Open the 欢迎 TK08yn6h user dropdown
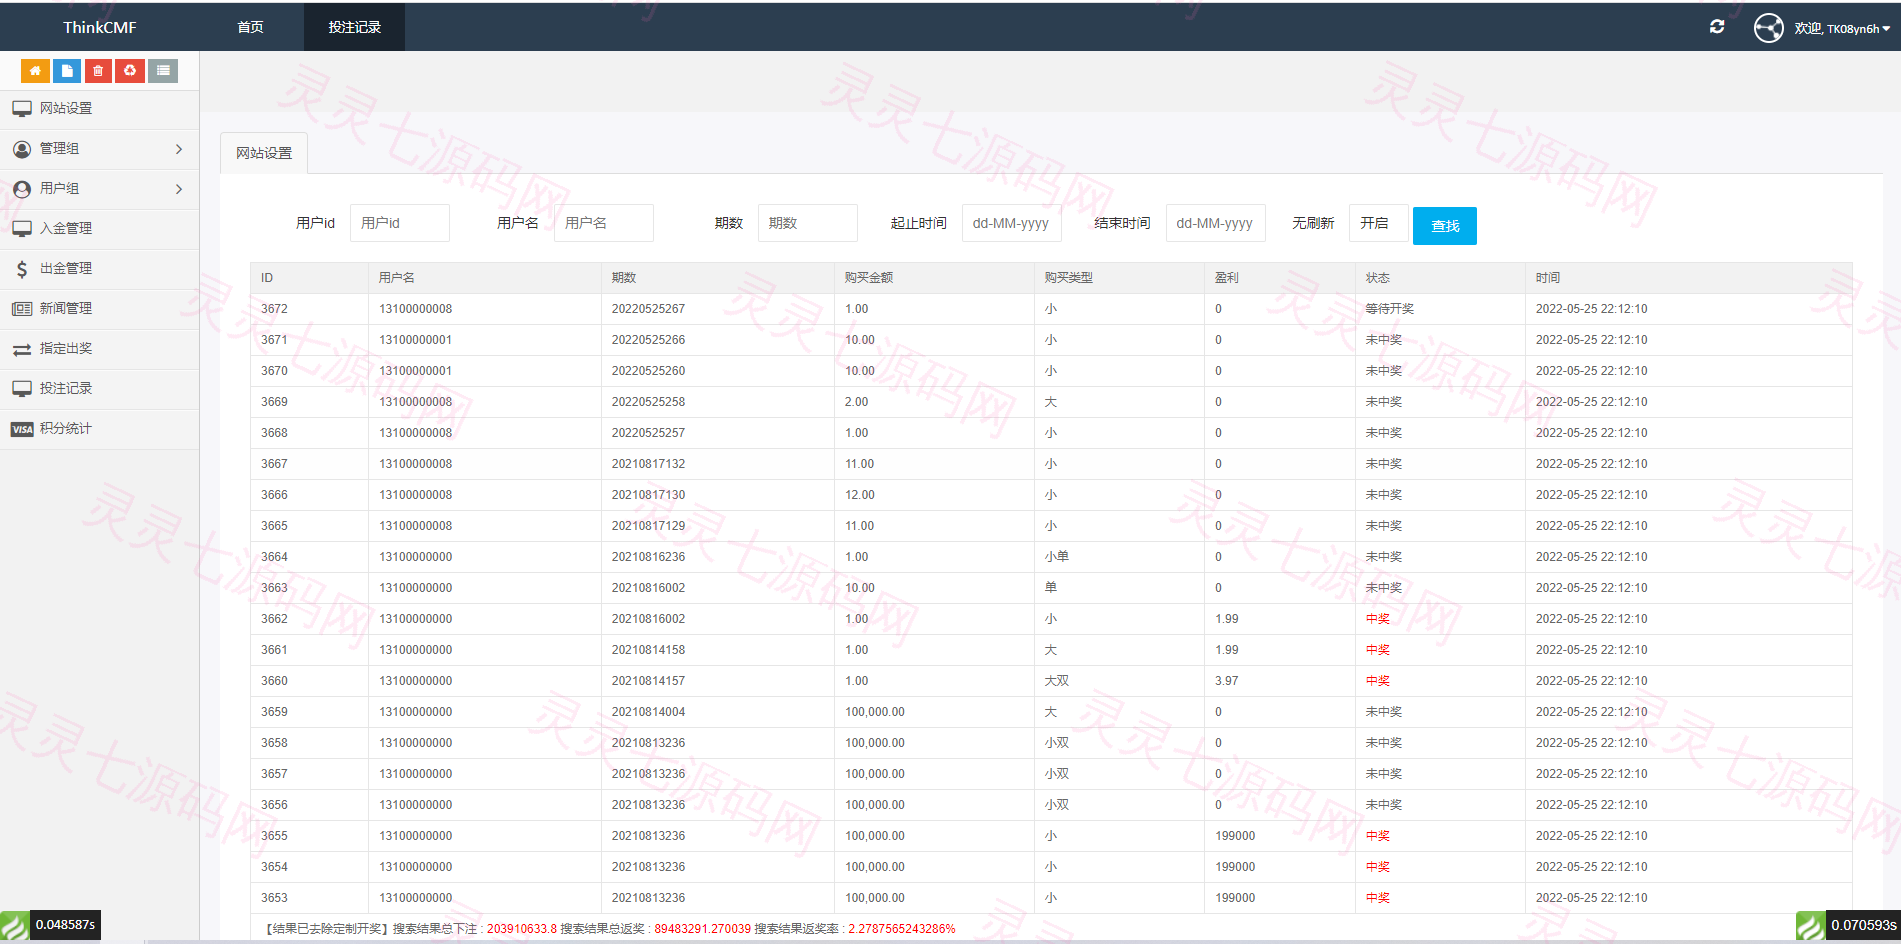Viewport: 1901px width, 944px height. pyautogui.click(x=1841, y=28)
